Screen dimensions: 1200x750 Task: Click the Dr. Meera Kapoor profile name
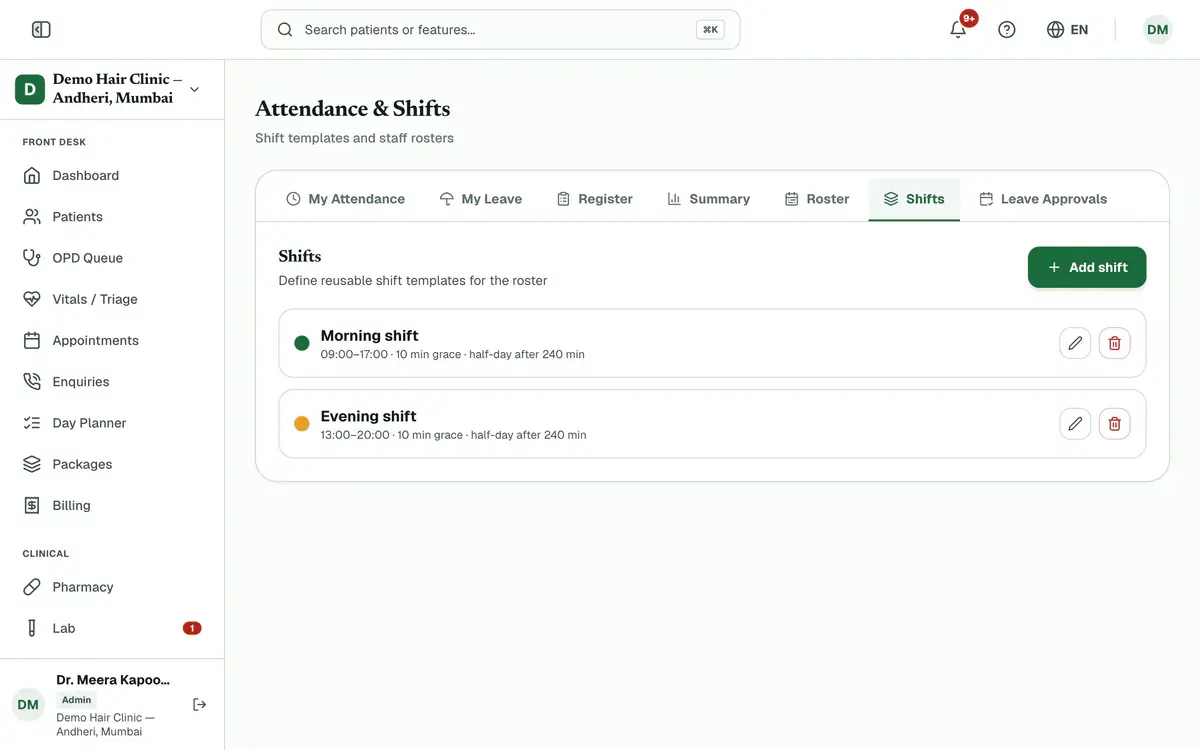[113, 680]
